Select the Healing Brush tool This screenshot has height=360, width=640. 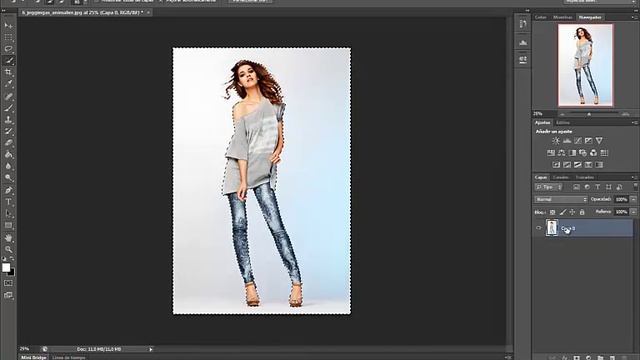click(8, 96)
